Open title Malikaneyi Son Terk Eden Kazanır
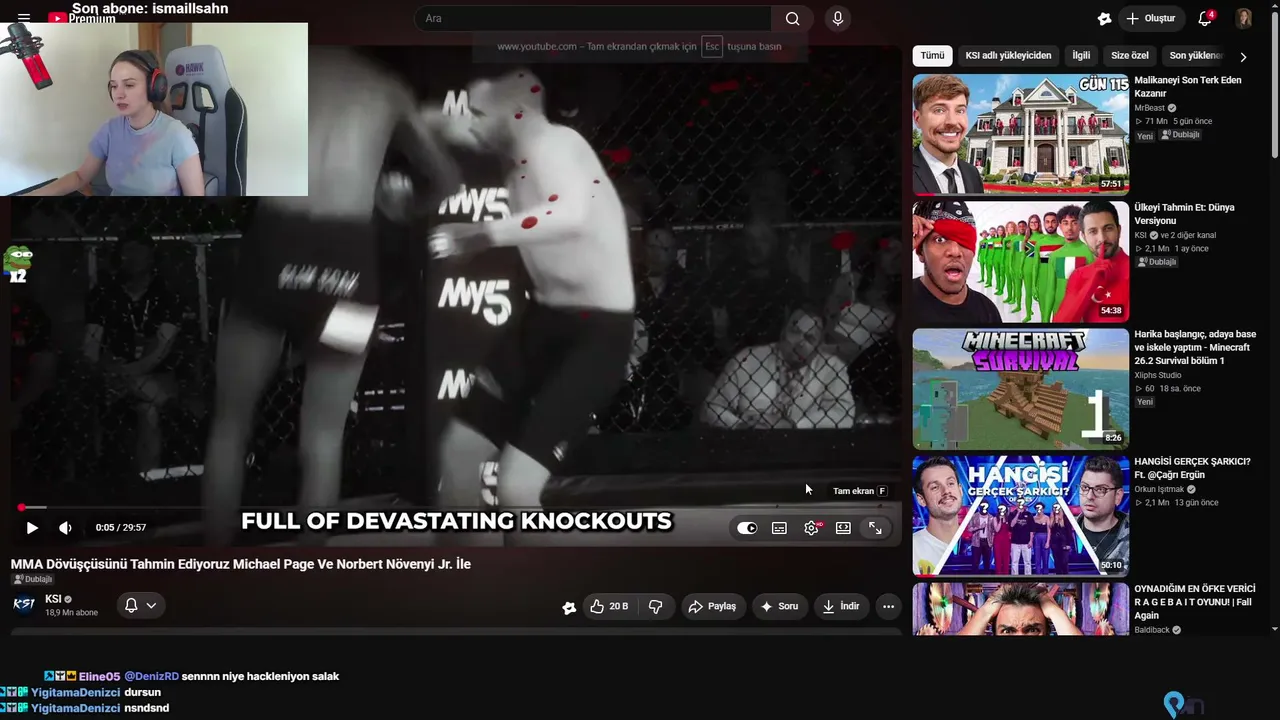The width and height of the screenshot is (1280, 720). coord(1188,87)
